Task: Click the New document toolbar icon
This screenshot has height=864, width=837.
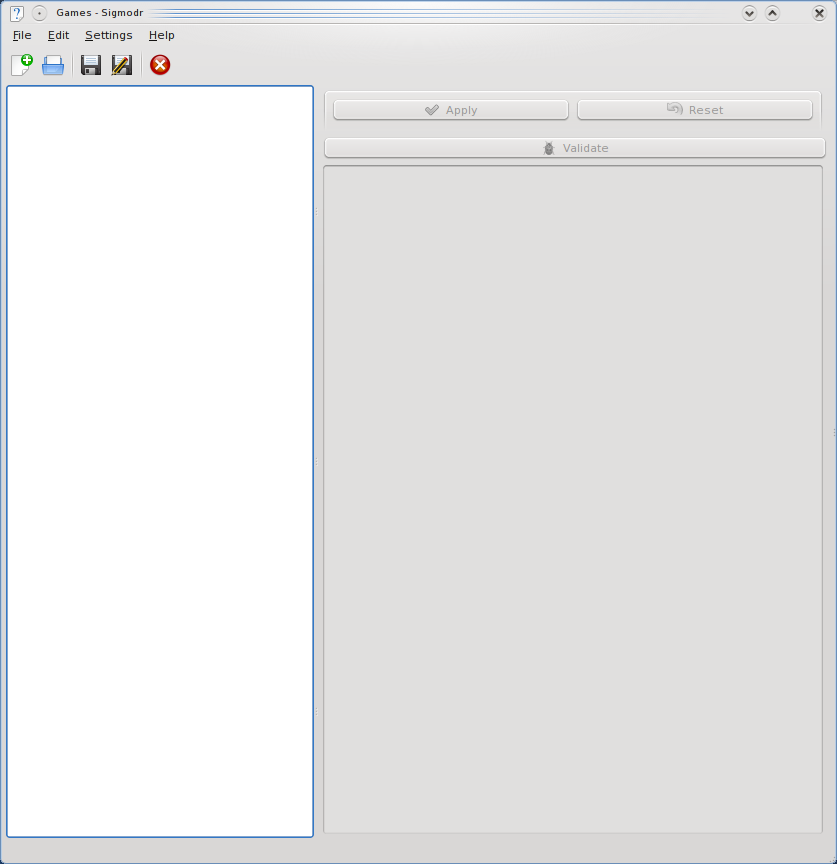Action: point(22,65)
